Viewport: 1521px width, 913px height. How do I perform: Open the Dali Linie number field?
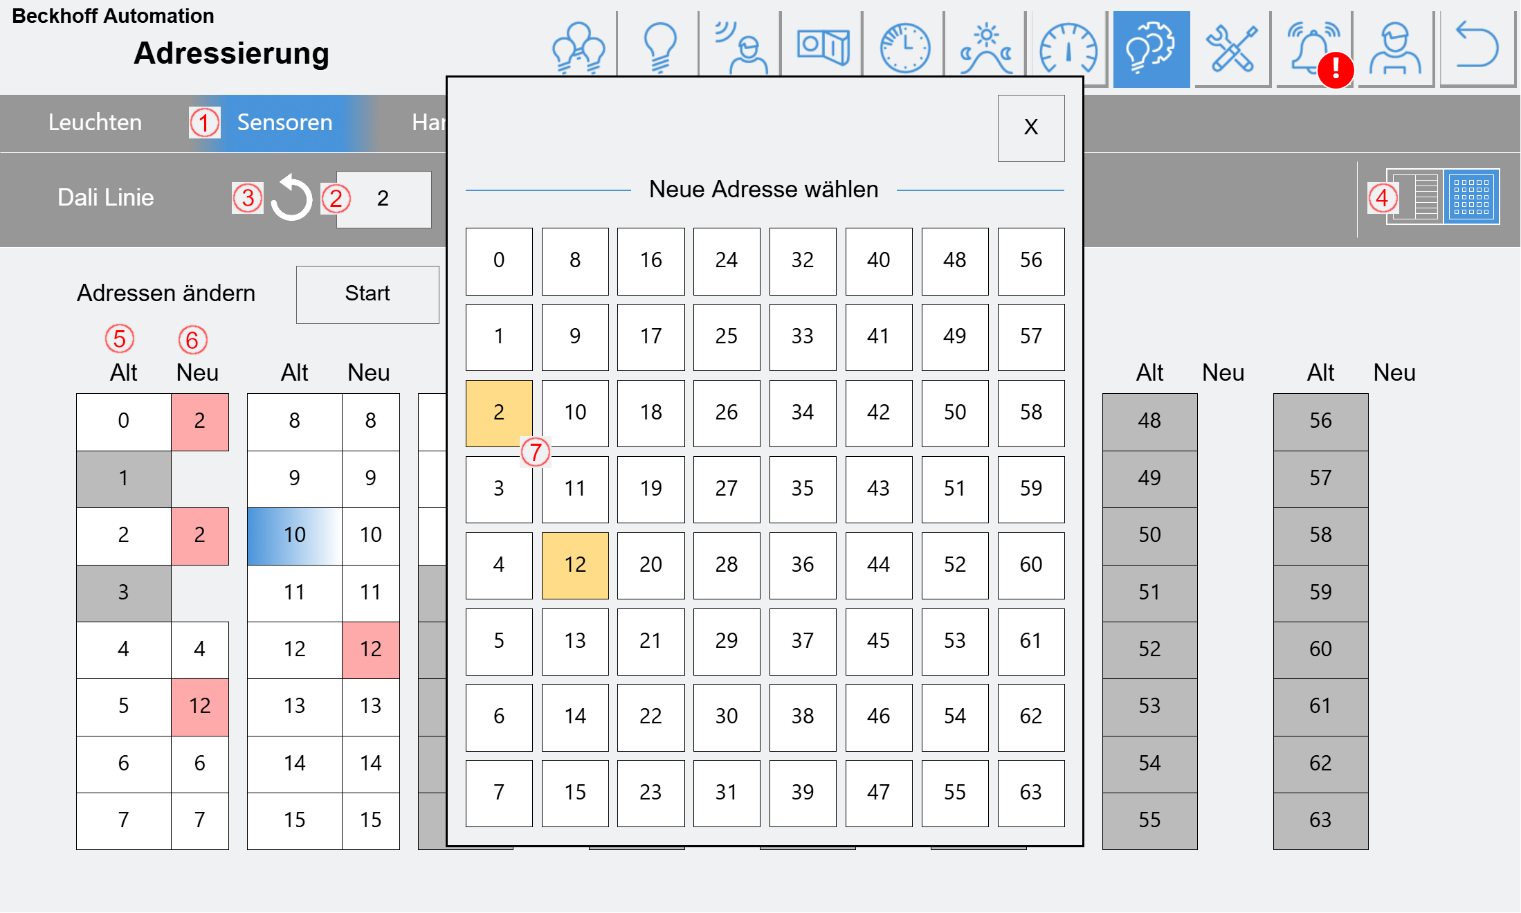coord(383,199)
